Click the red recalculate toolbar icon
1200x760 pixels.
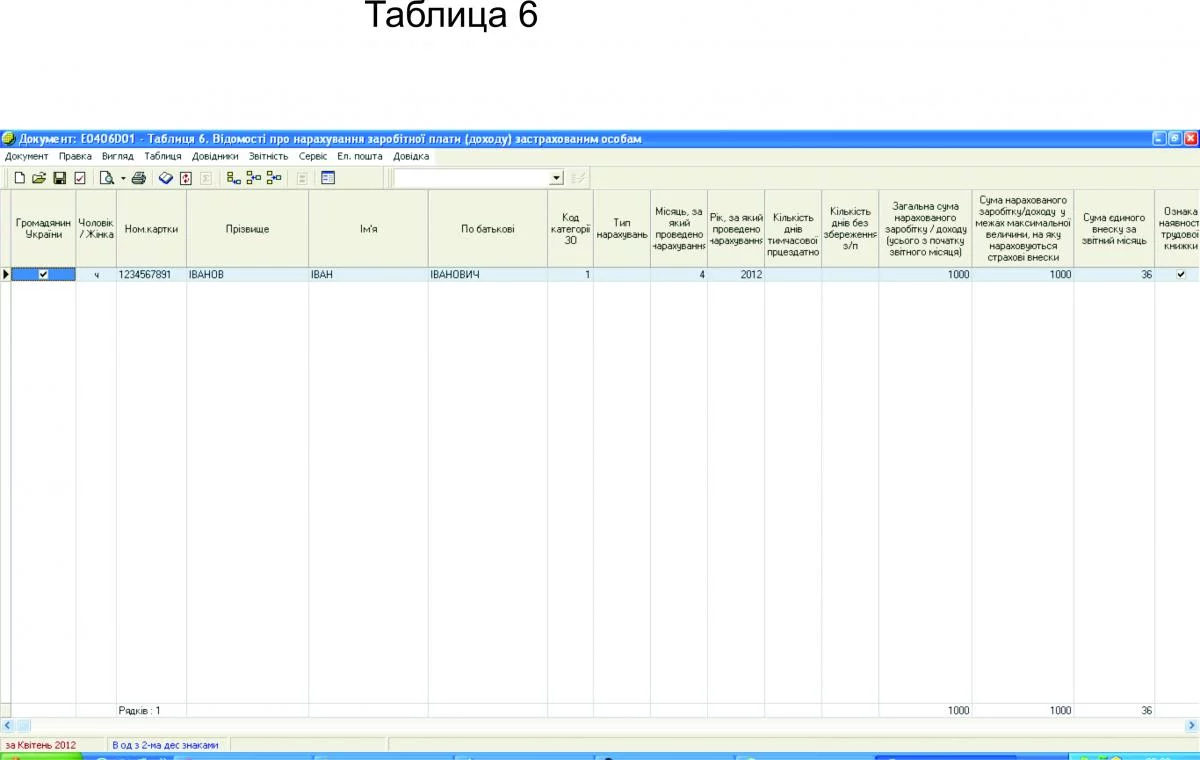click(x=186, y=178)
